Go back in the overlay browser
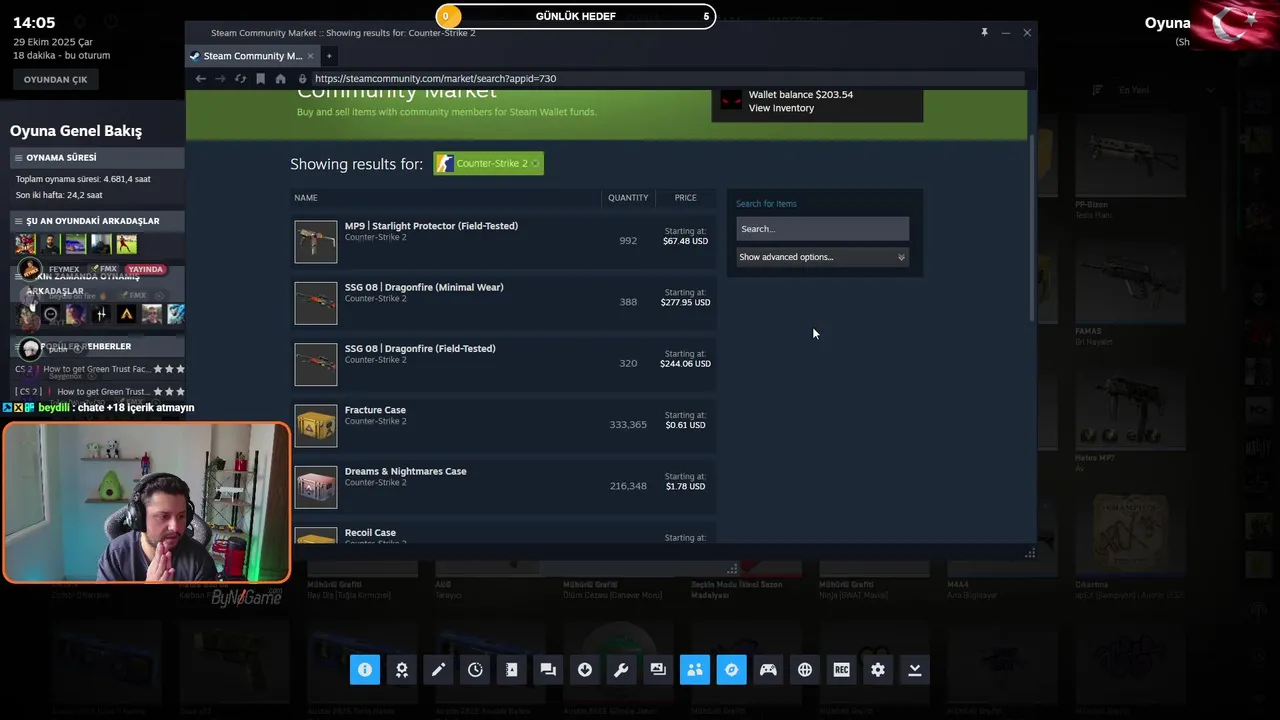 201,79
